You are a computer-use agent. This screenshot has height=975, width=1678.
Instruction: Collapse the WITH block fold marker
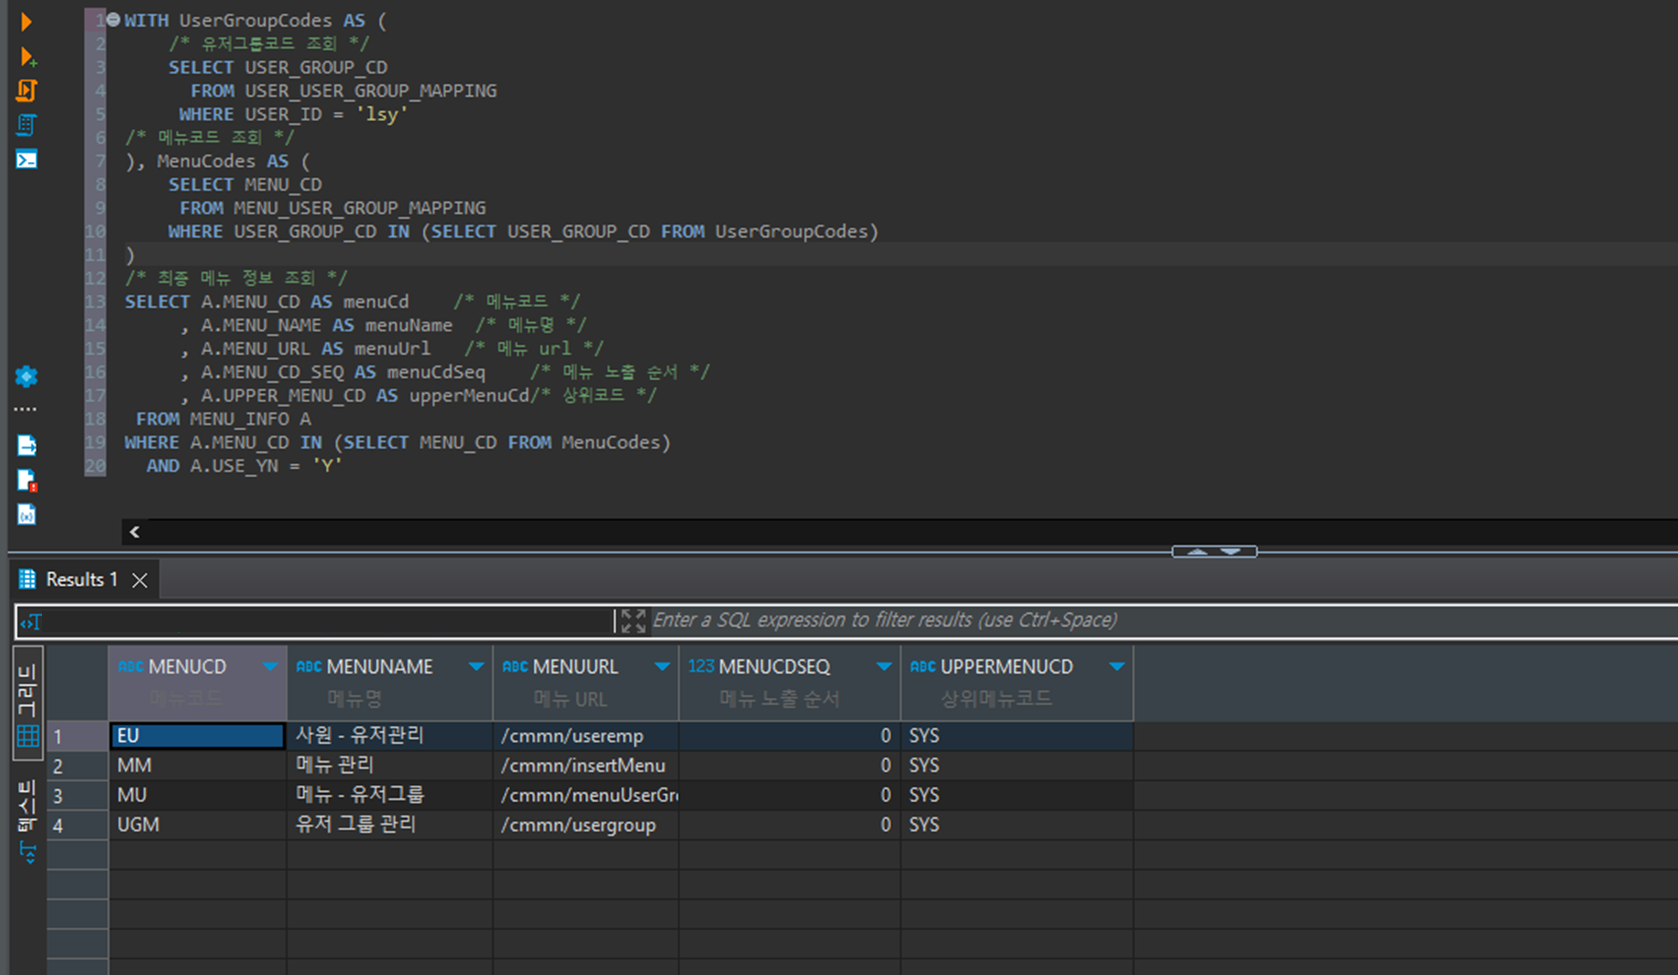tap(113, 20)
